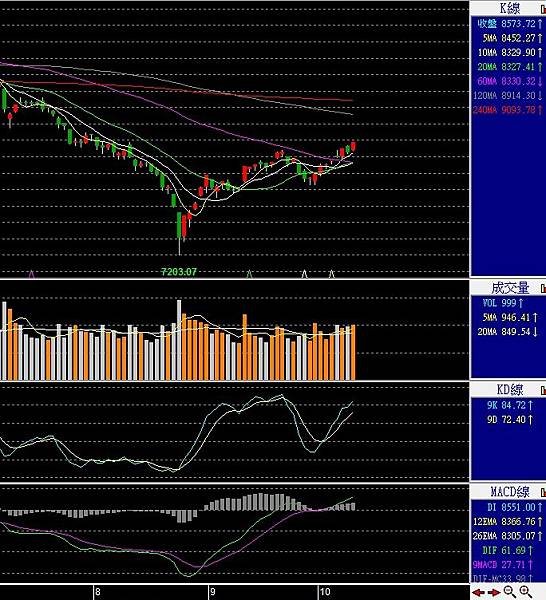This screenshot has width=546, height=600.
Task: Click the first white marker triangle before October
Action: click(305, 274)
